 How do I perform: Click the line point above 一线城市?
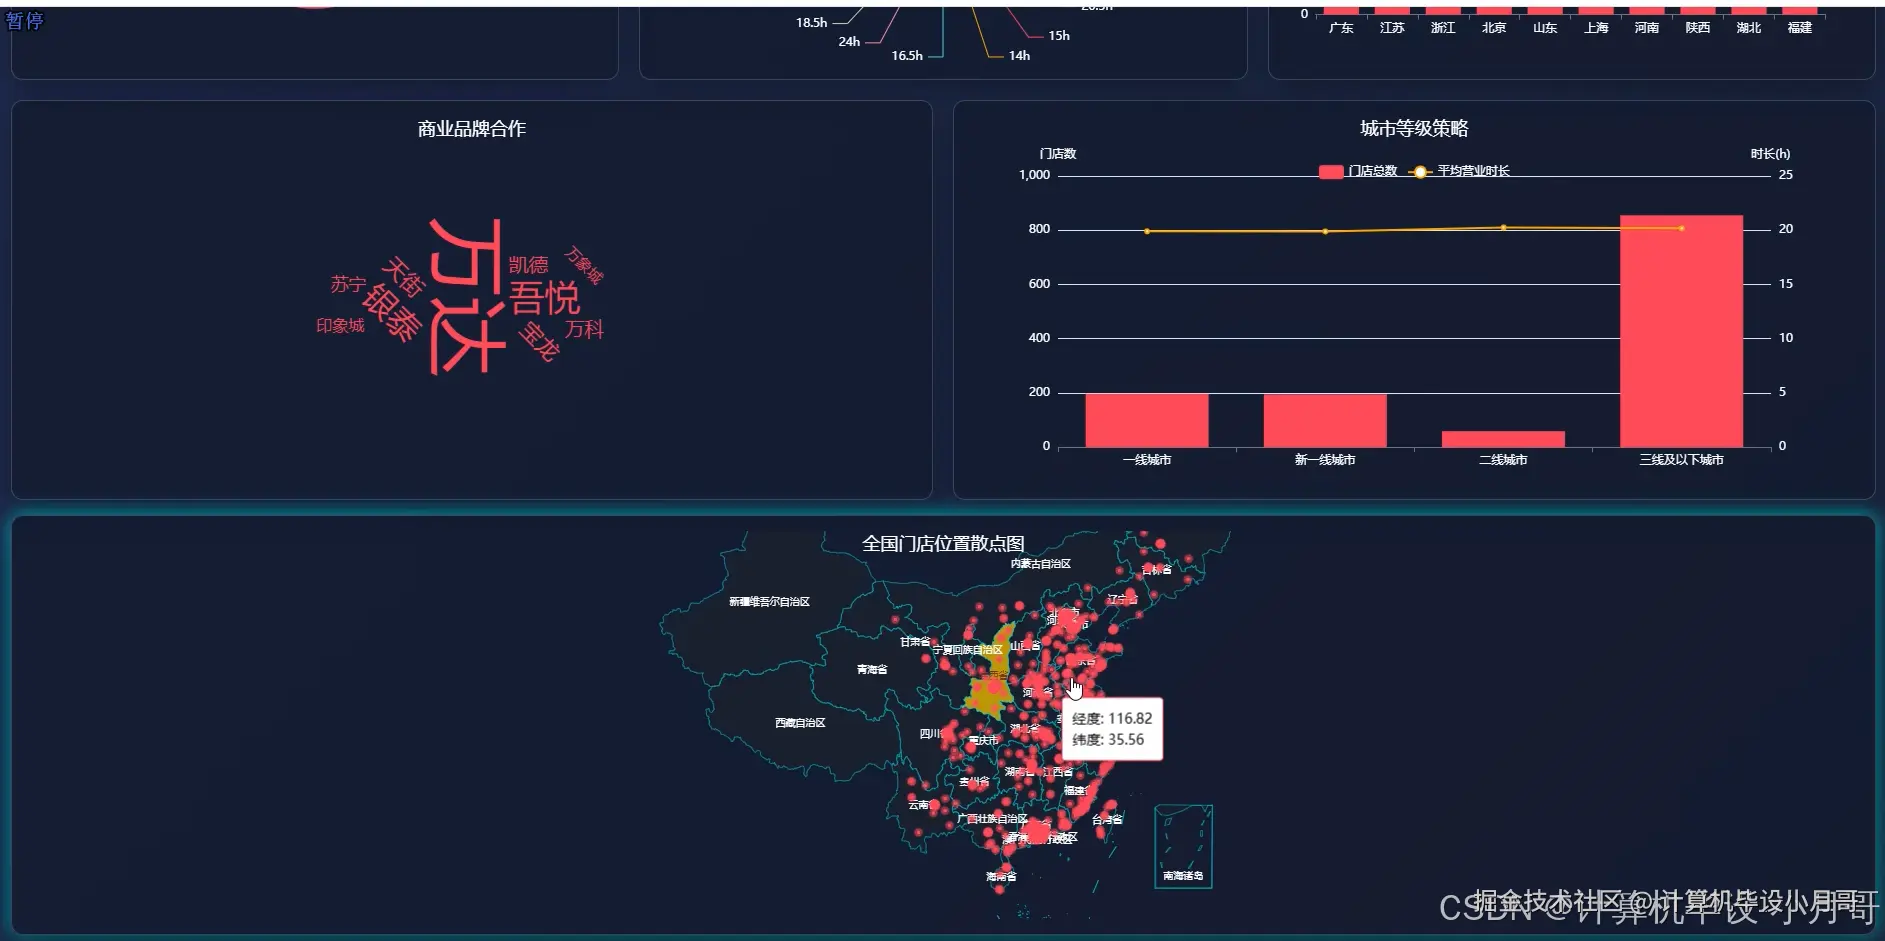pyautogui.click(x=1147, y=231)
